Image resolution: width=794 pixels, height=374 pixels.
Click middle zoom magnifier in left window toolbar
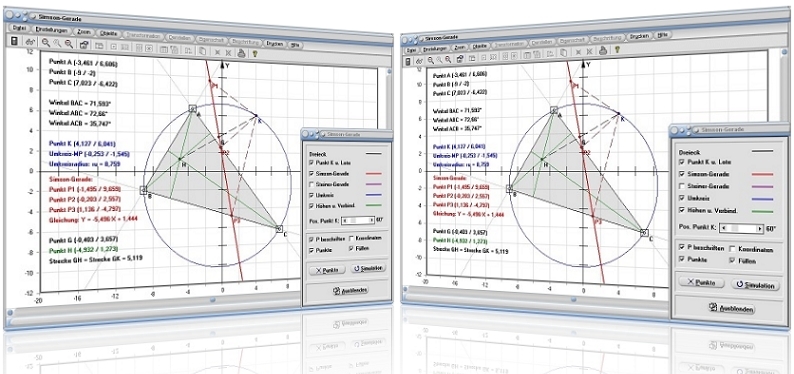click(57, 44)
